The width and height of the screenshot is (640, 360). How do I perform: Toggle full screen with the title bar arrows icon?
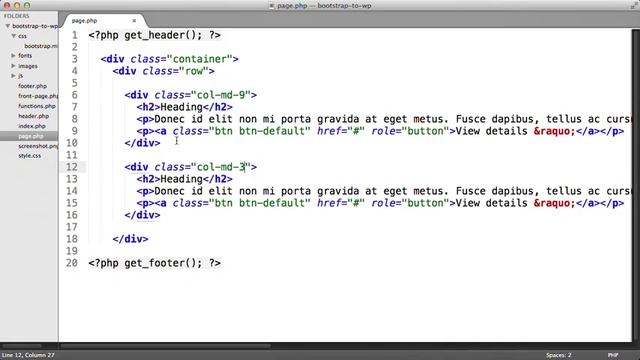point(633,5)
